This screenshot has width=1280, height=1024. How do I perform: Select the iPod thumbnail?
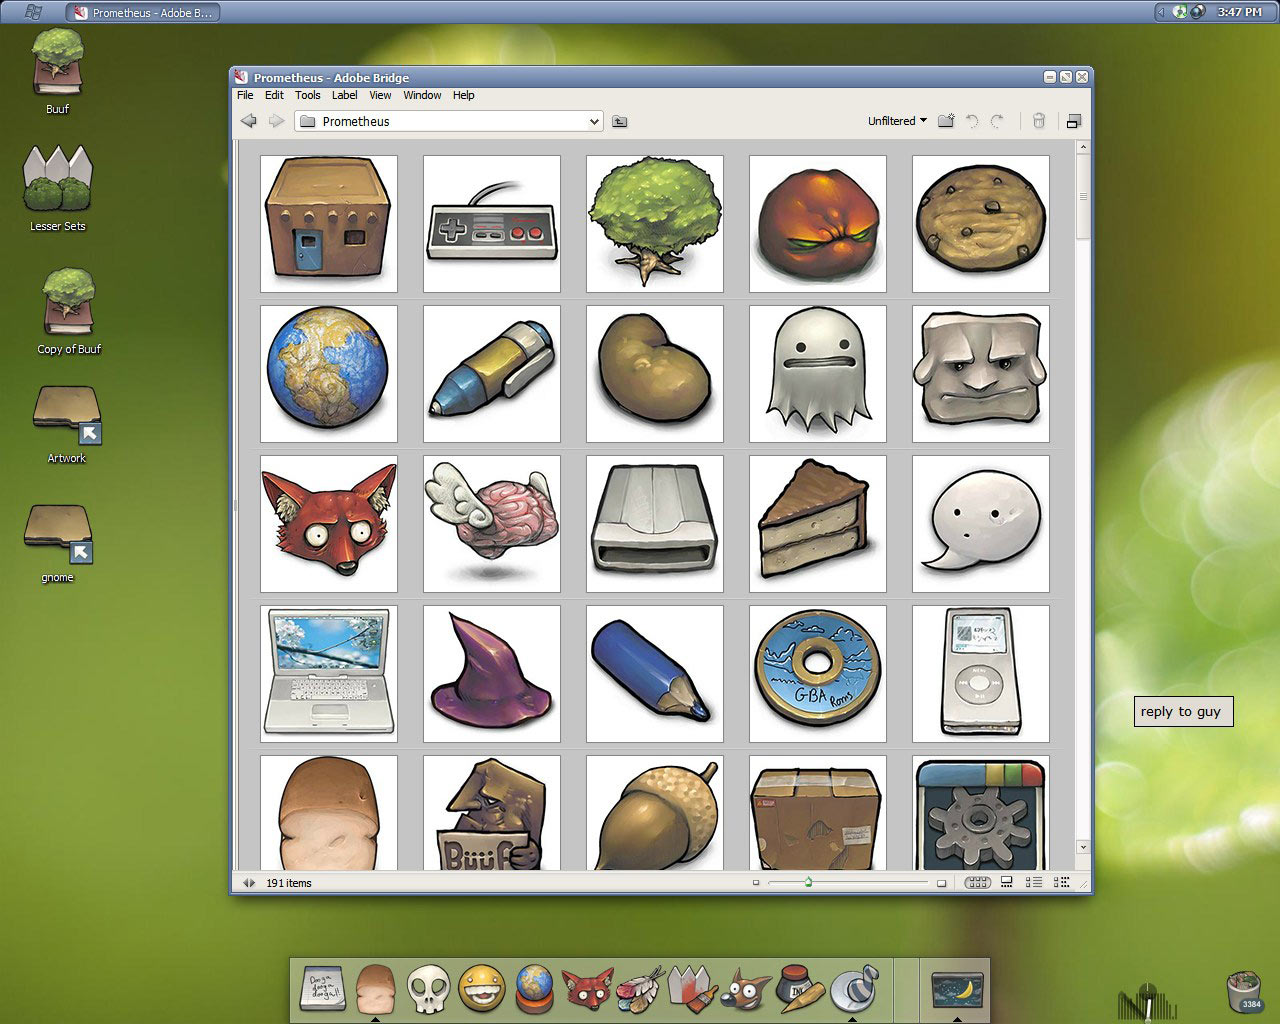click(x=981, y=674)
